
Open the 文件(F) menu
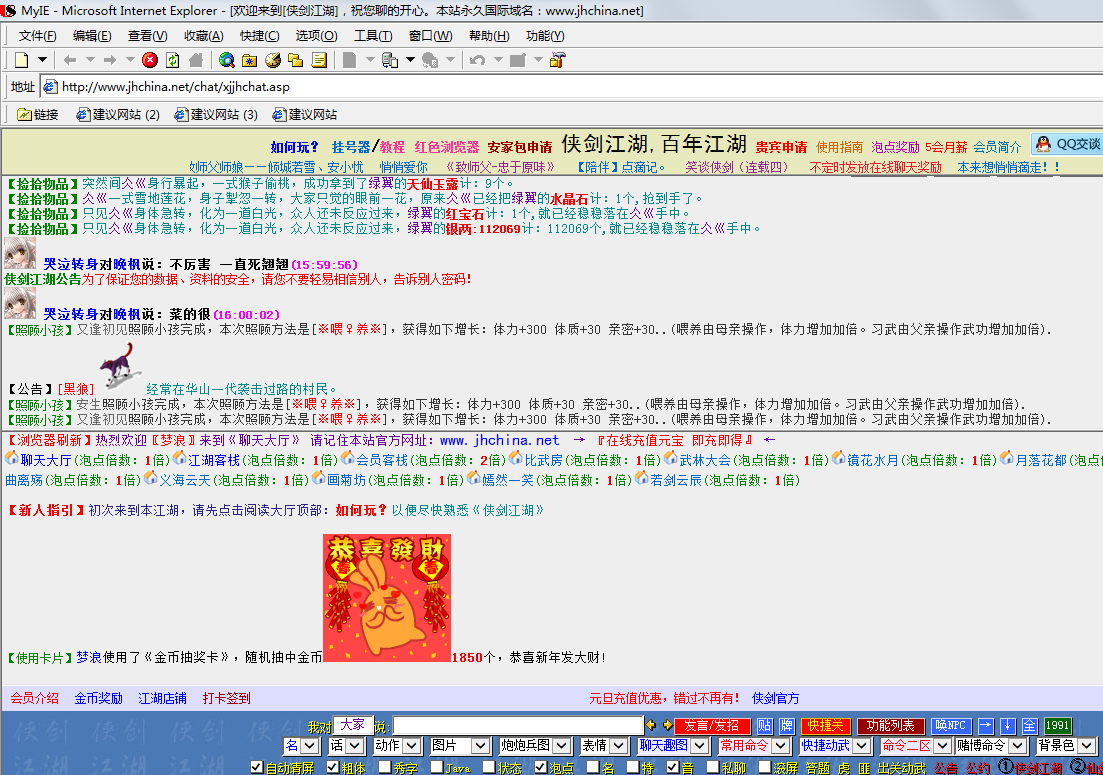pos(37,36)
